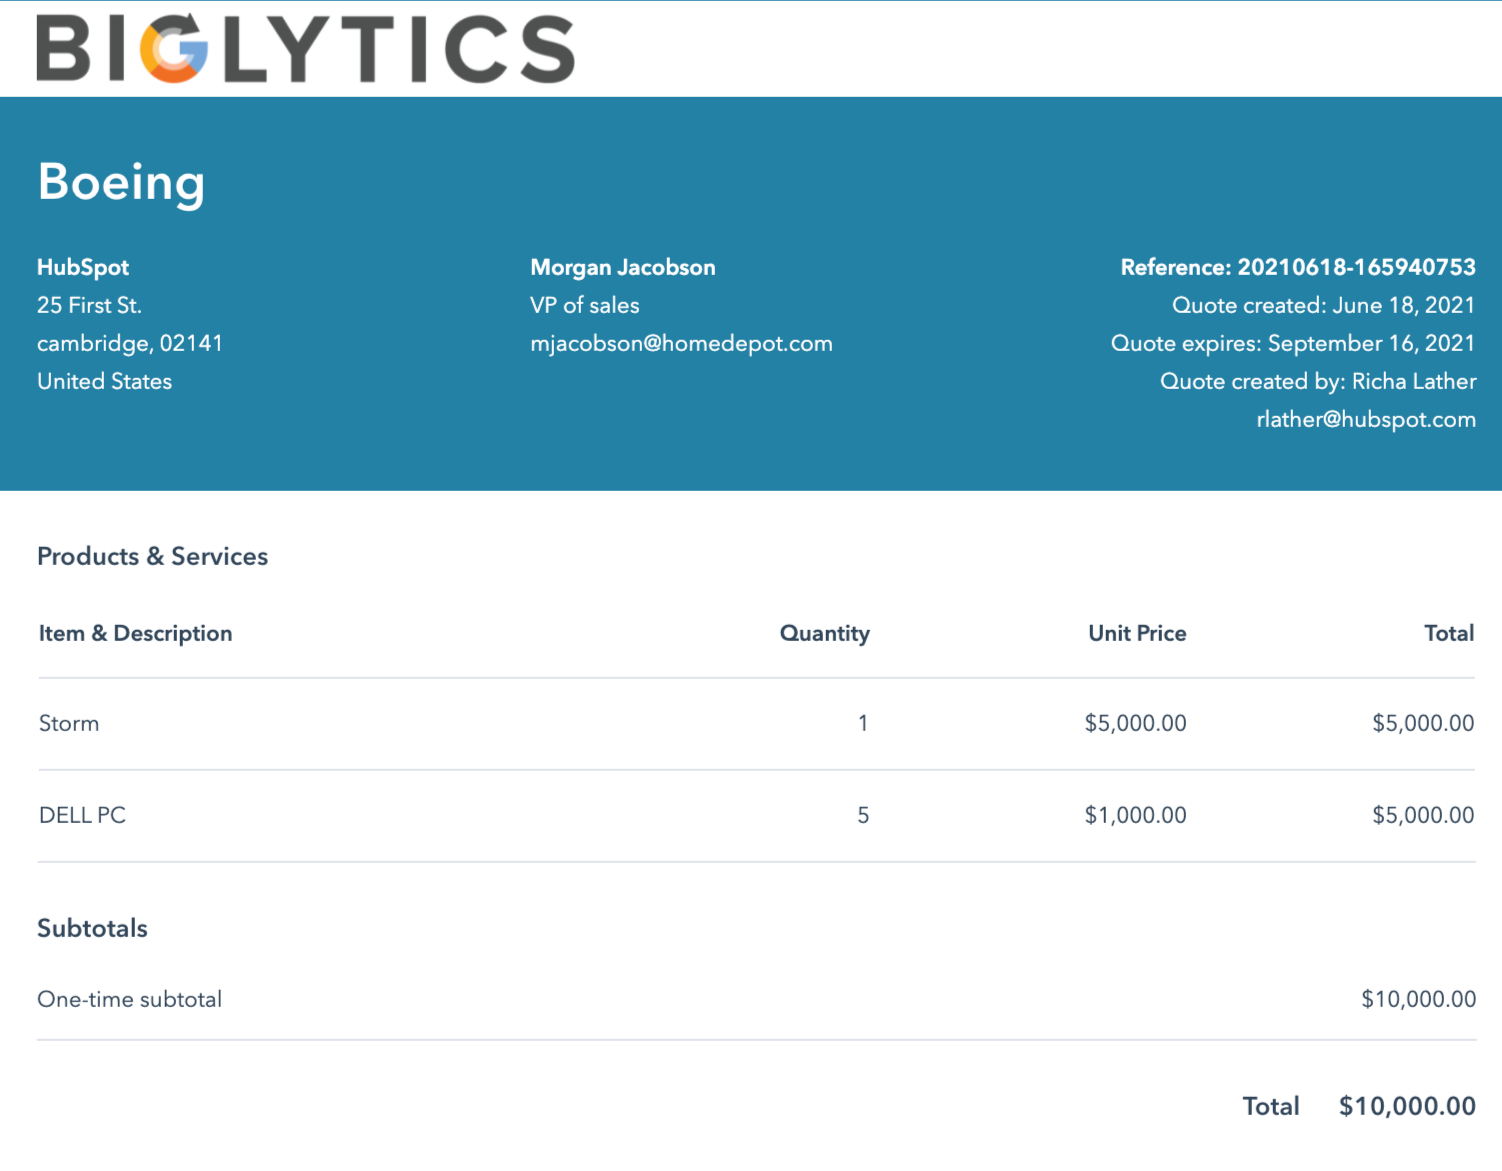The height and width of the screenshot is (1171, 1502).
Task: Select the Products & Services section heading
Action: pyautogui.click(x=152, y=556)
